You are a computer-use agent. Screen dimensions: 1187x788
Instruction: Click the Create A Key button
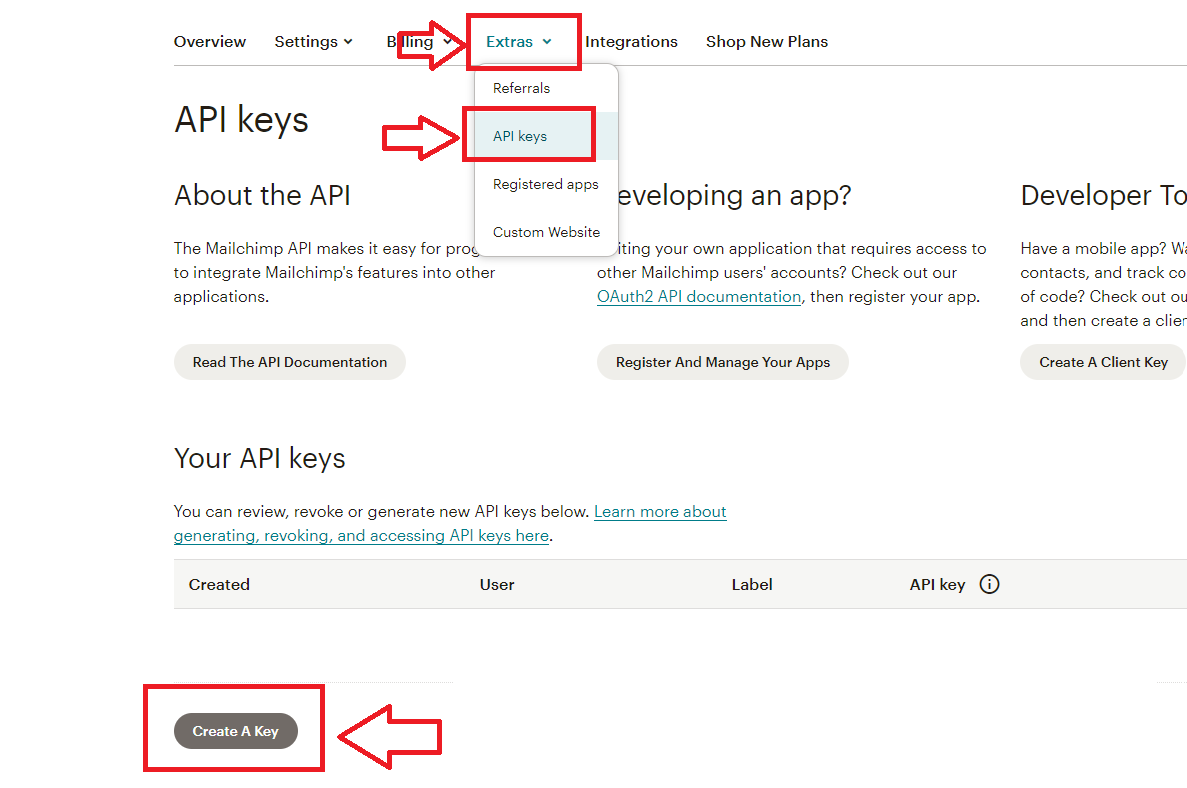coord(235,731)
